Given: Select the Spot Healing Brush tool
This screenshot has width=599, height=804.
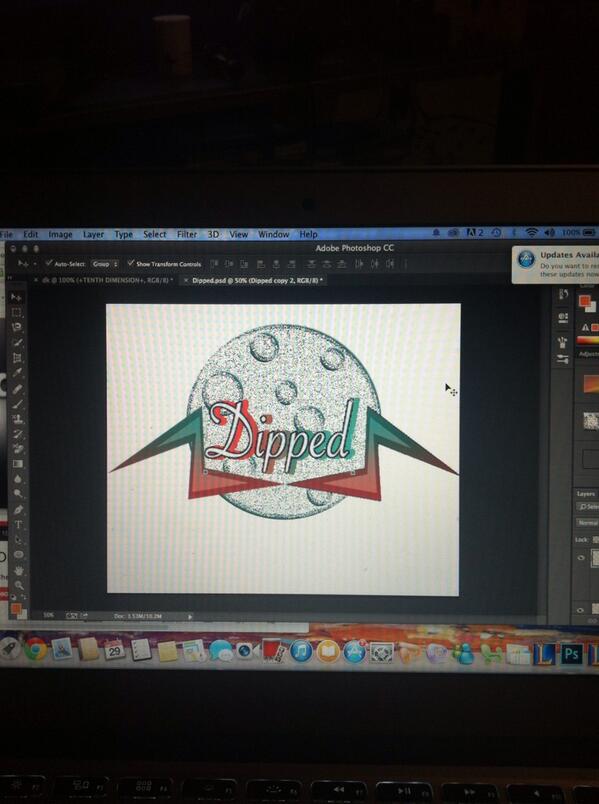Looking at the screenshot, I should point(17,388).
